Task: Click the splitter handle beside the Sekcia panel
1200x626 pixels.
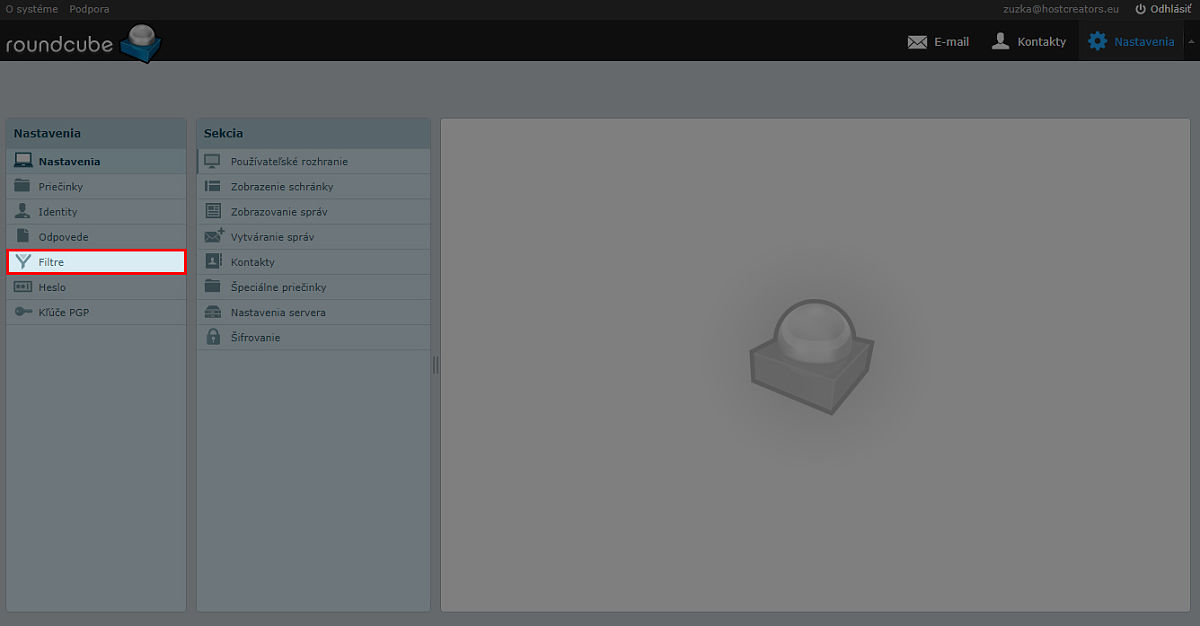Action: pyautogui.click(x=435, y=365)
